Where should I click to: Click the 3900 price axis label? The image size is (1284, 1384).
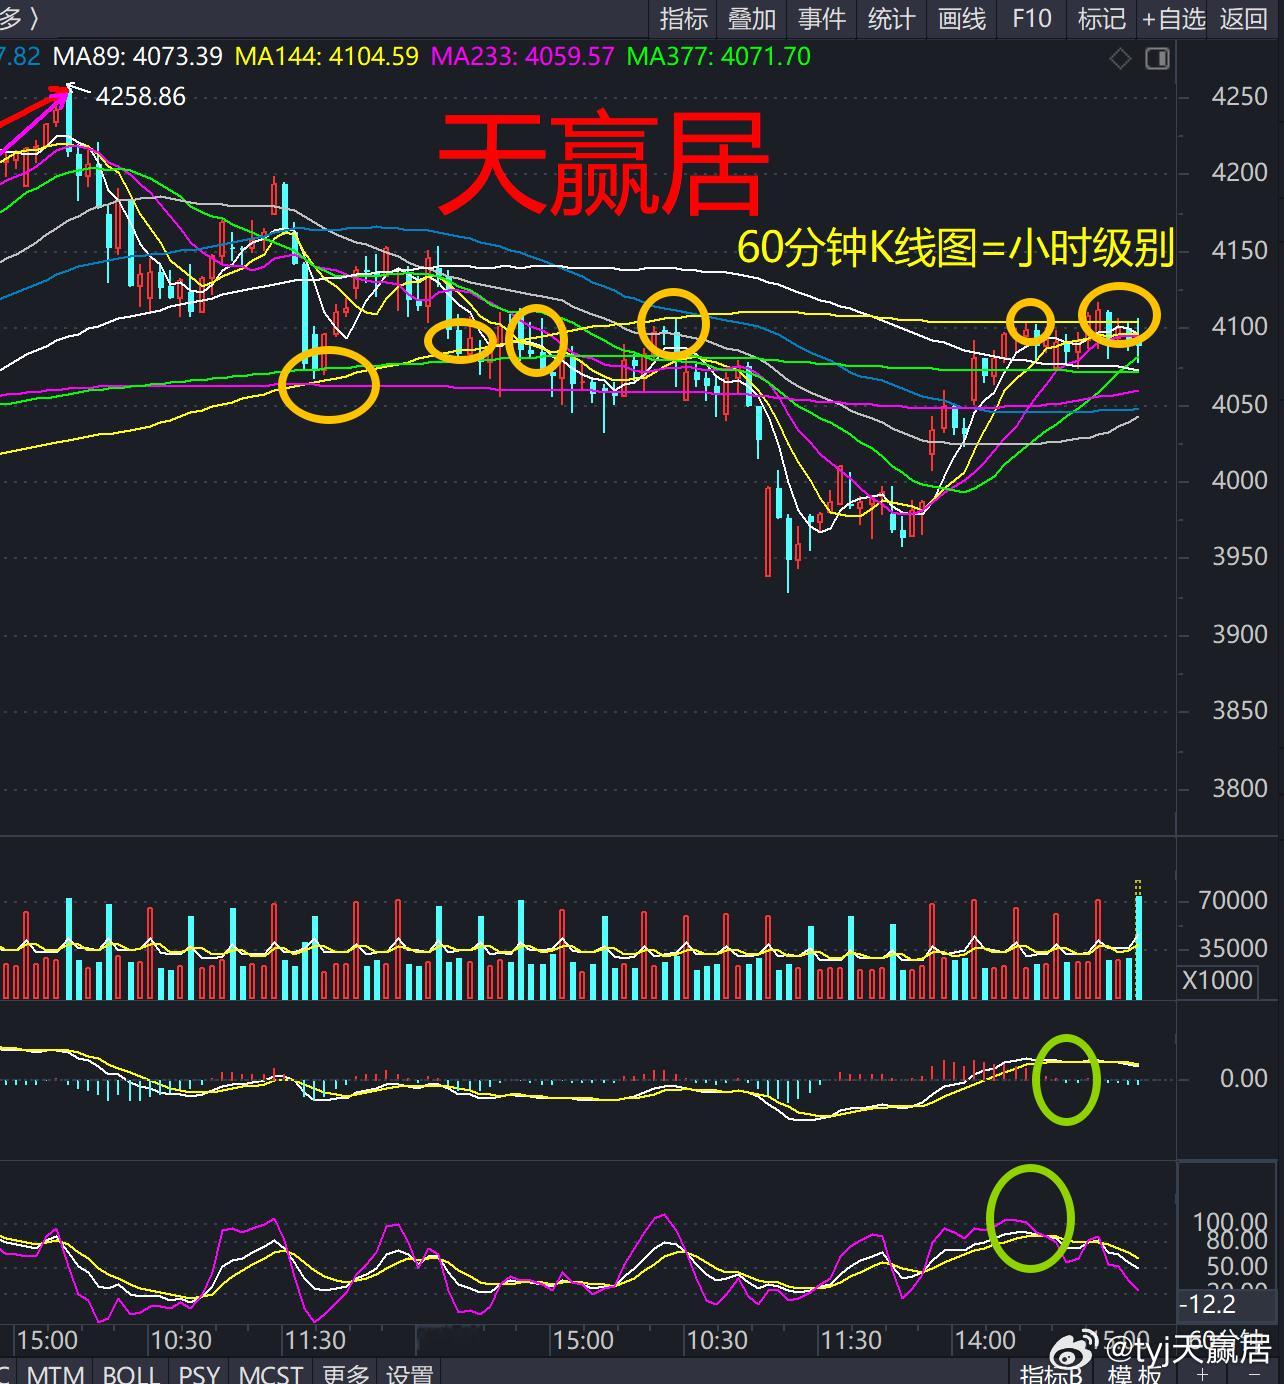click(x=1239, y=634)
